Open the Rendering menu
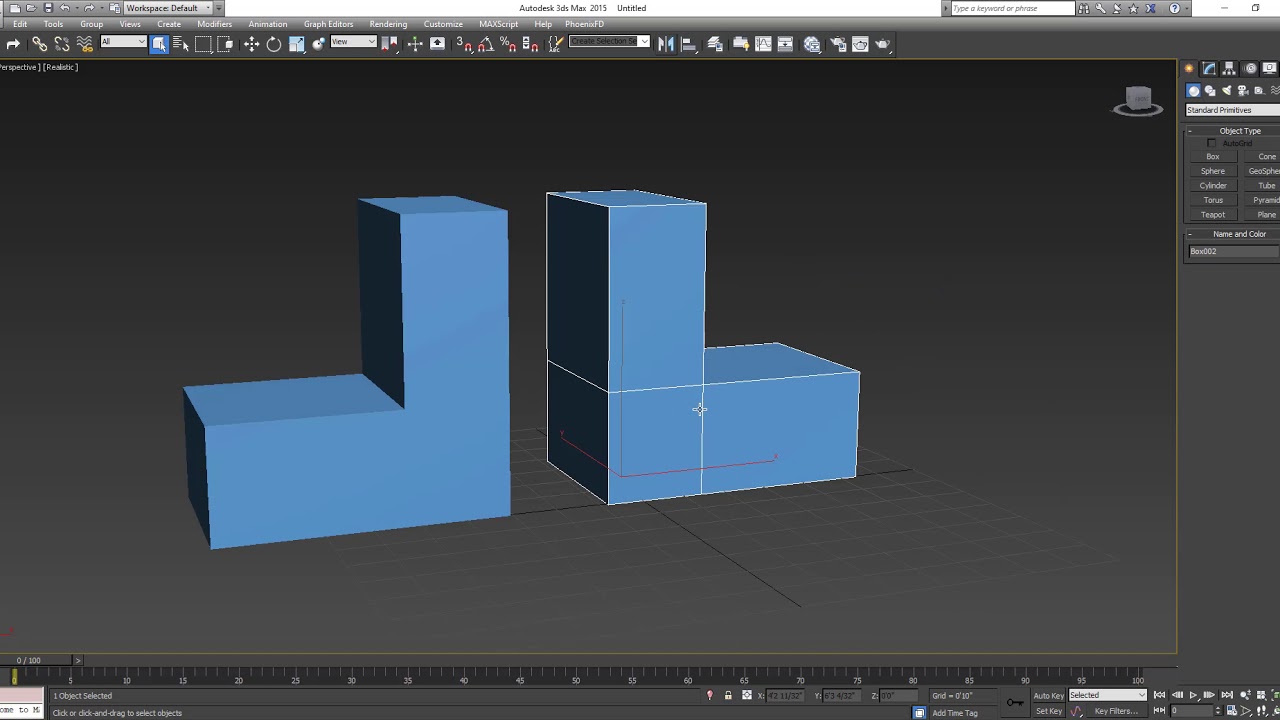The height and width of the screenshot is (720, 1280). [388, 24]
